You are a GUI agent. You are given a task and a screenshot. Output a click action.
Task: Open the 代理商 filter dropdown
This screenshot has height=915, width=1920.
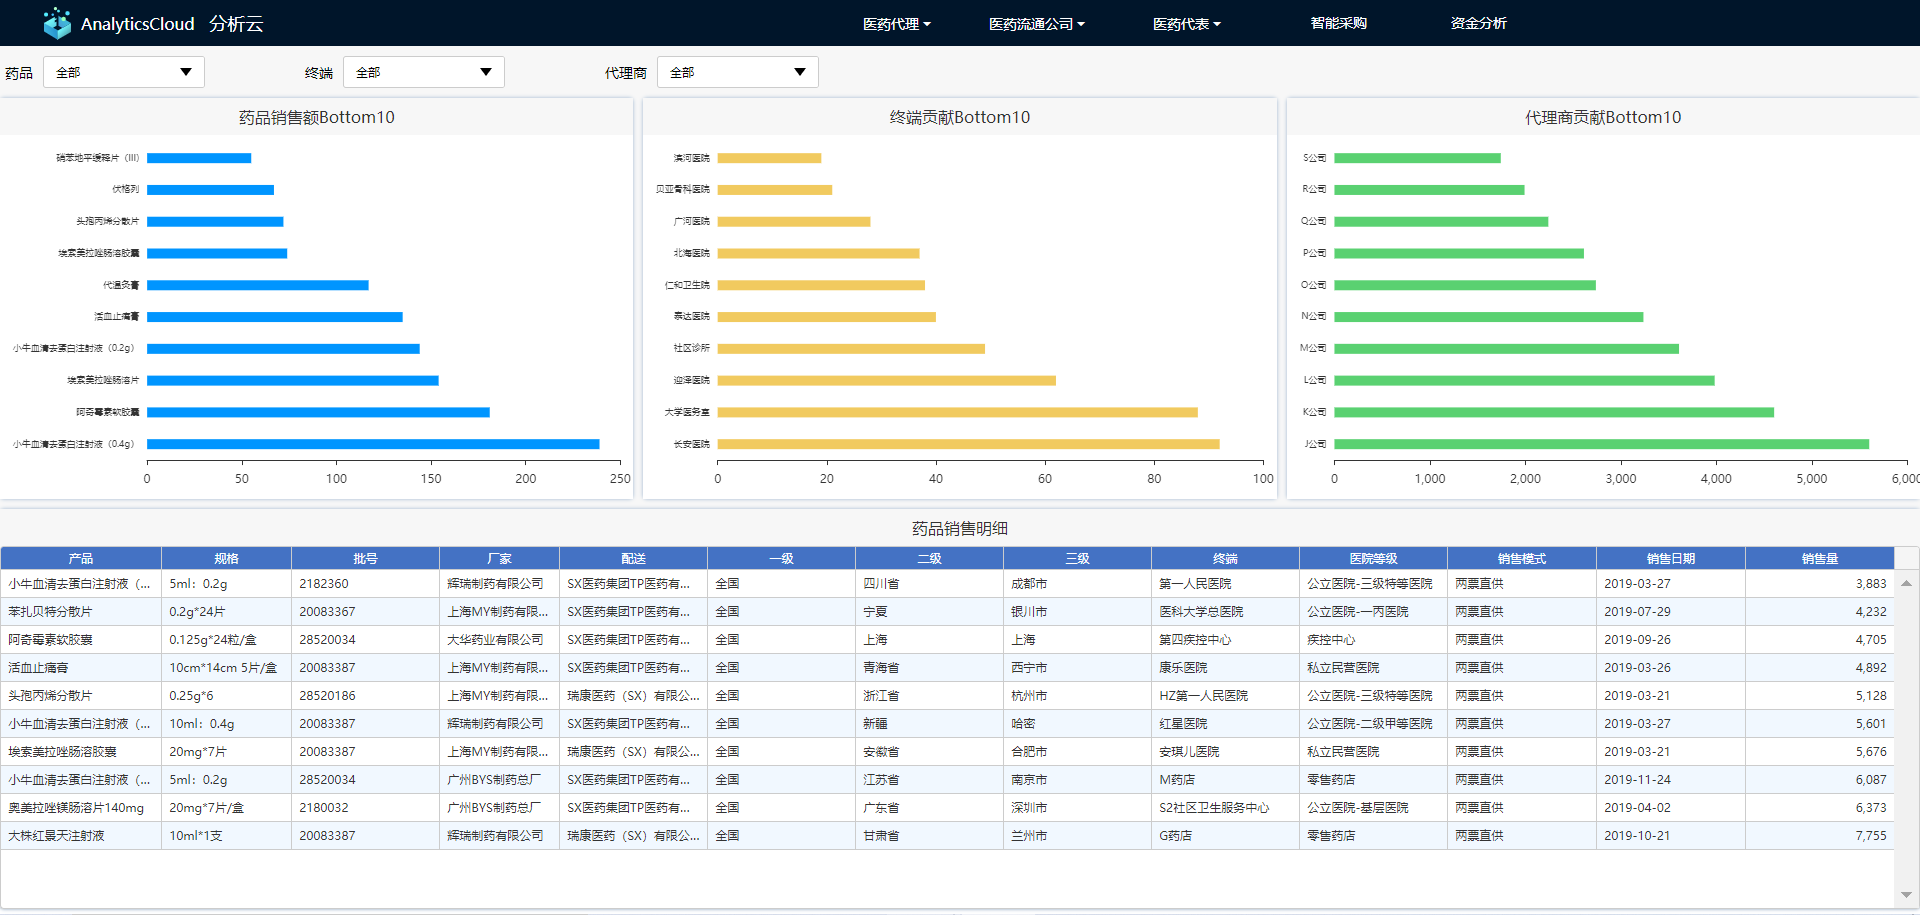[x=738, y=72]
